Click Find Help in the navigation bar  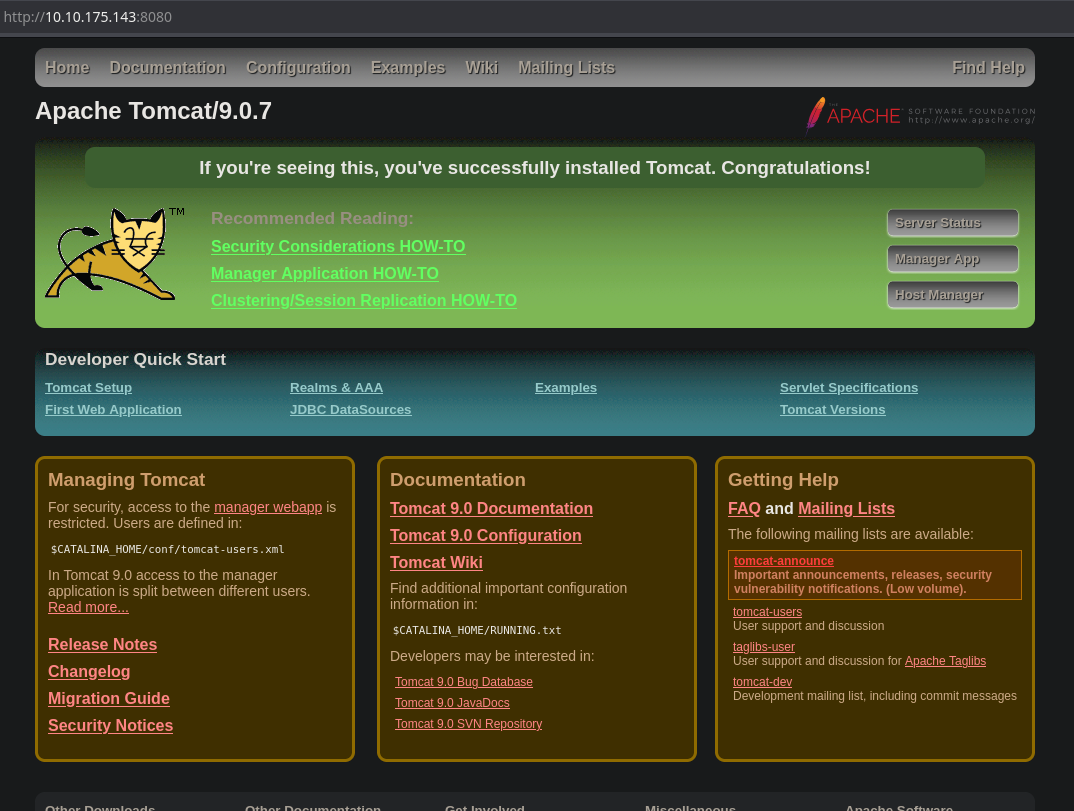point(988,68)
